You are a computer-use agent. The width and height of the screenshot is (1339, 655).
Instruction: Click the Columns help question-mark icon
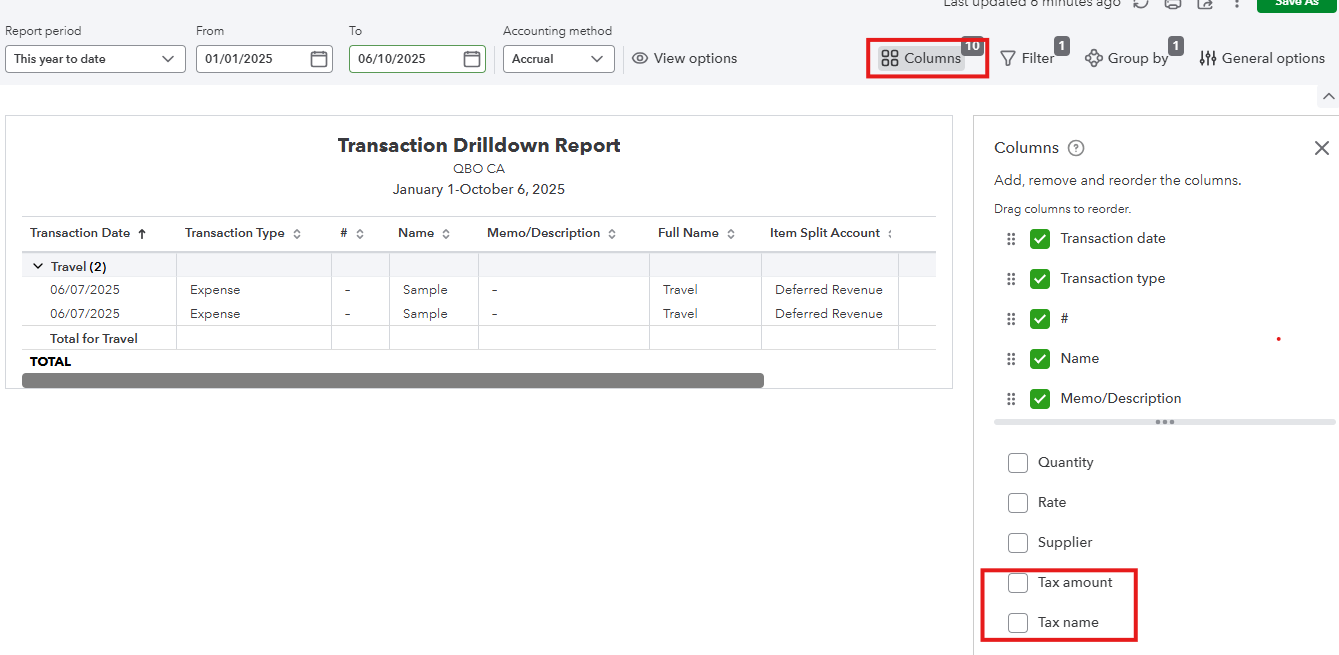click(x=1076, y=148)
